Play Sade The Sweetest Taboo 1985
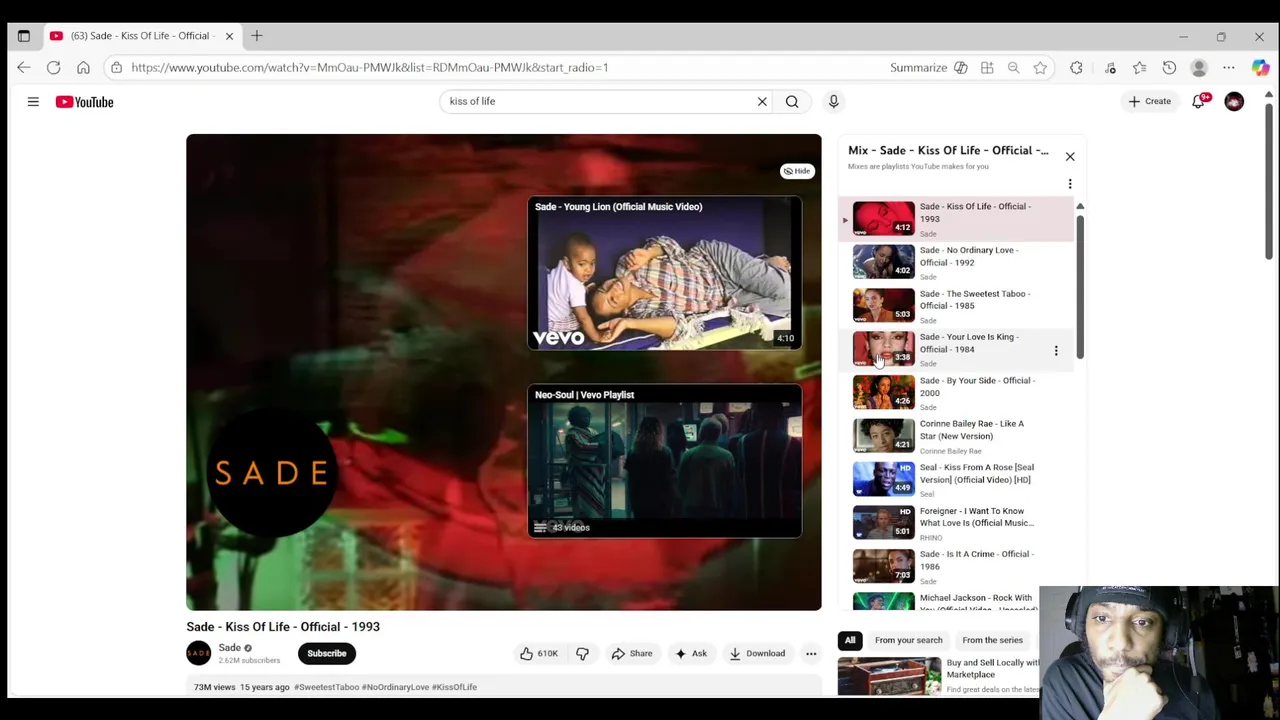 (955, 306)
